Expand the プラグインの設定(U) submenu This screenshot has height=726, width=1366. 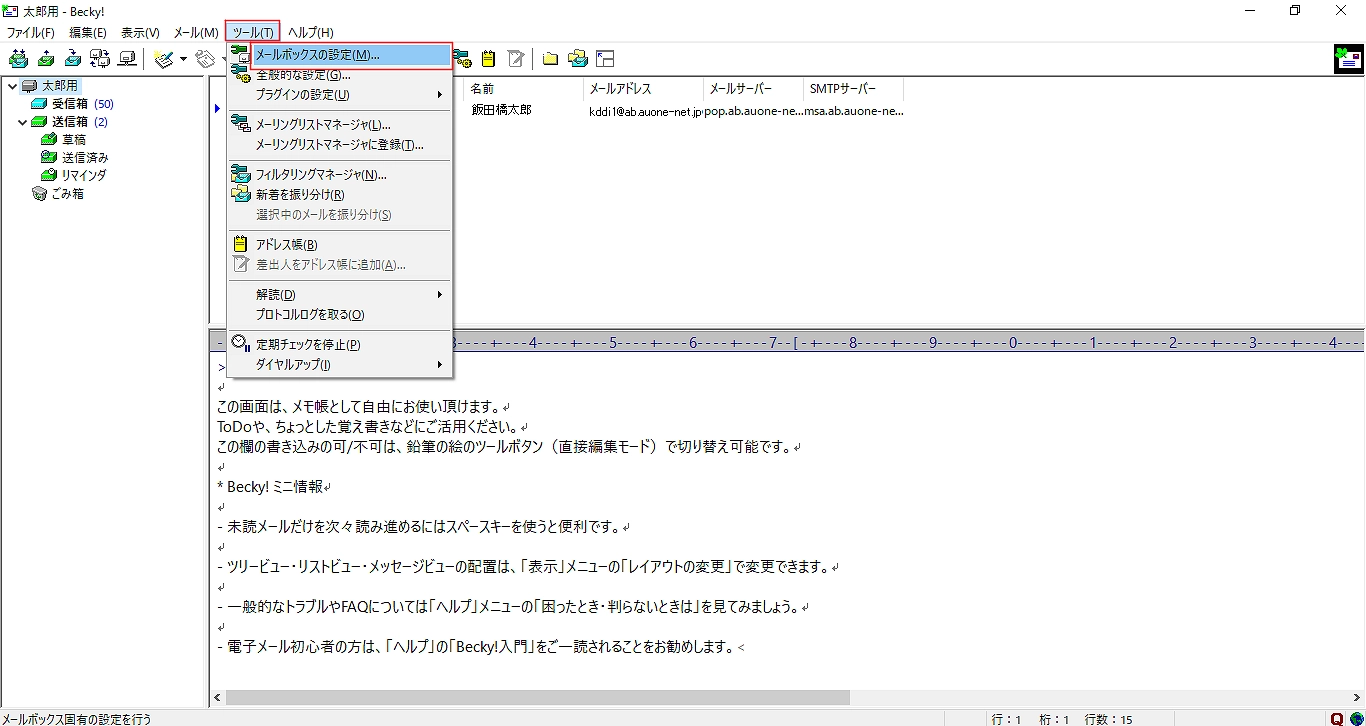pos(340,95)
